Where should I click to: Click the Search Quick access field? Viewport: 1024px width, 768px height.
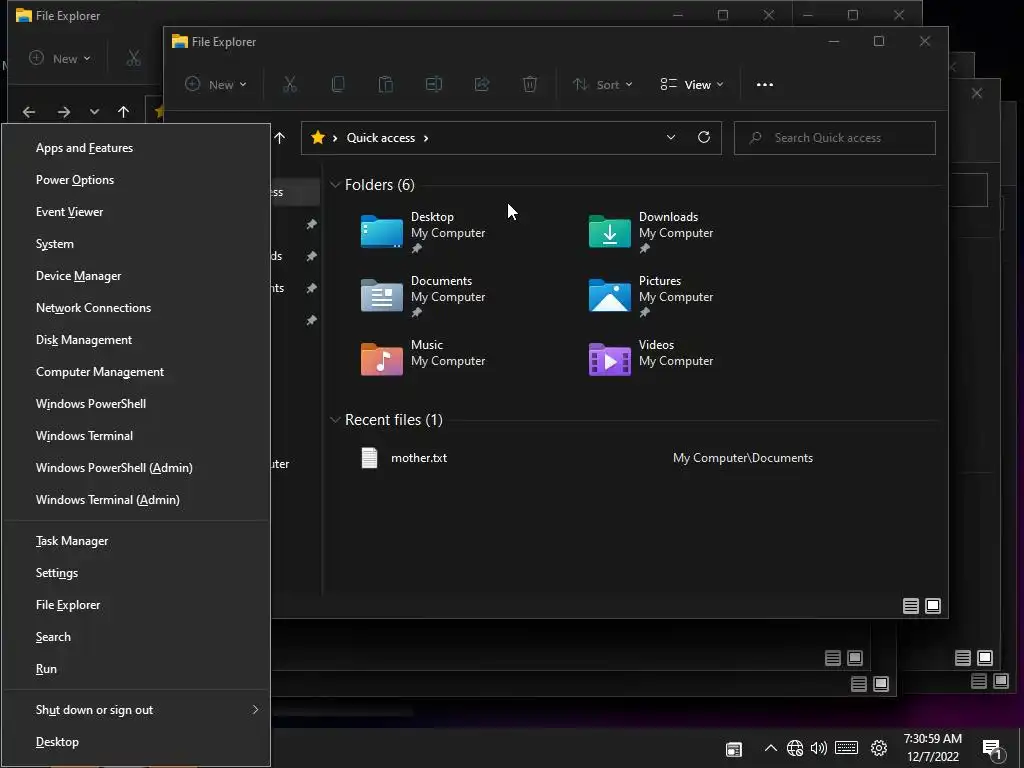835,138
